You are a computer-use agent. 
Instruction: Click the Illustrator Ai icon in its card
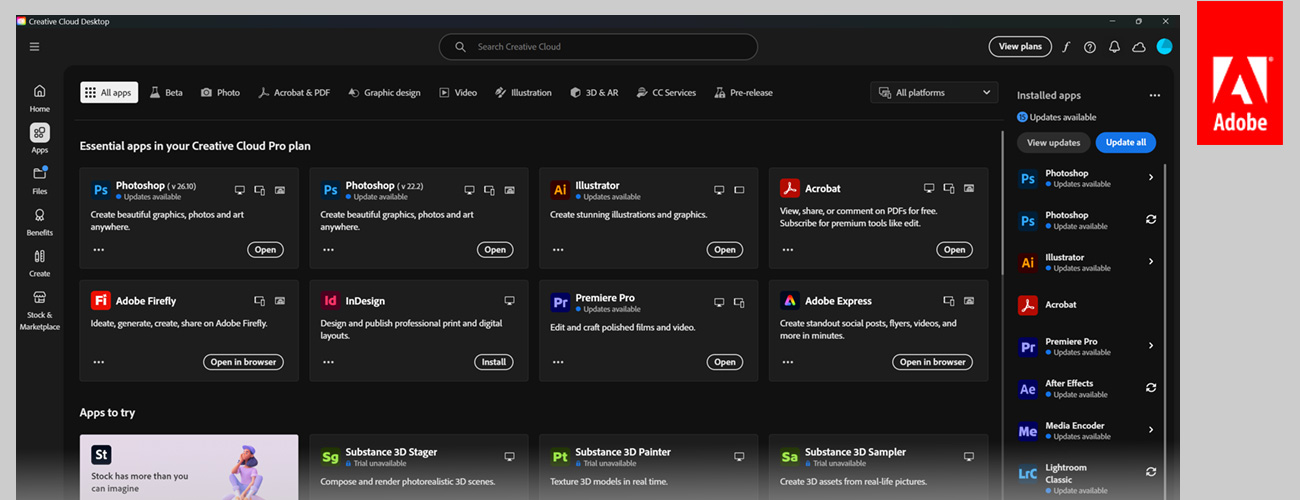pyautogui.click(x=560, y=189)
